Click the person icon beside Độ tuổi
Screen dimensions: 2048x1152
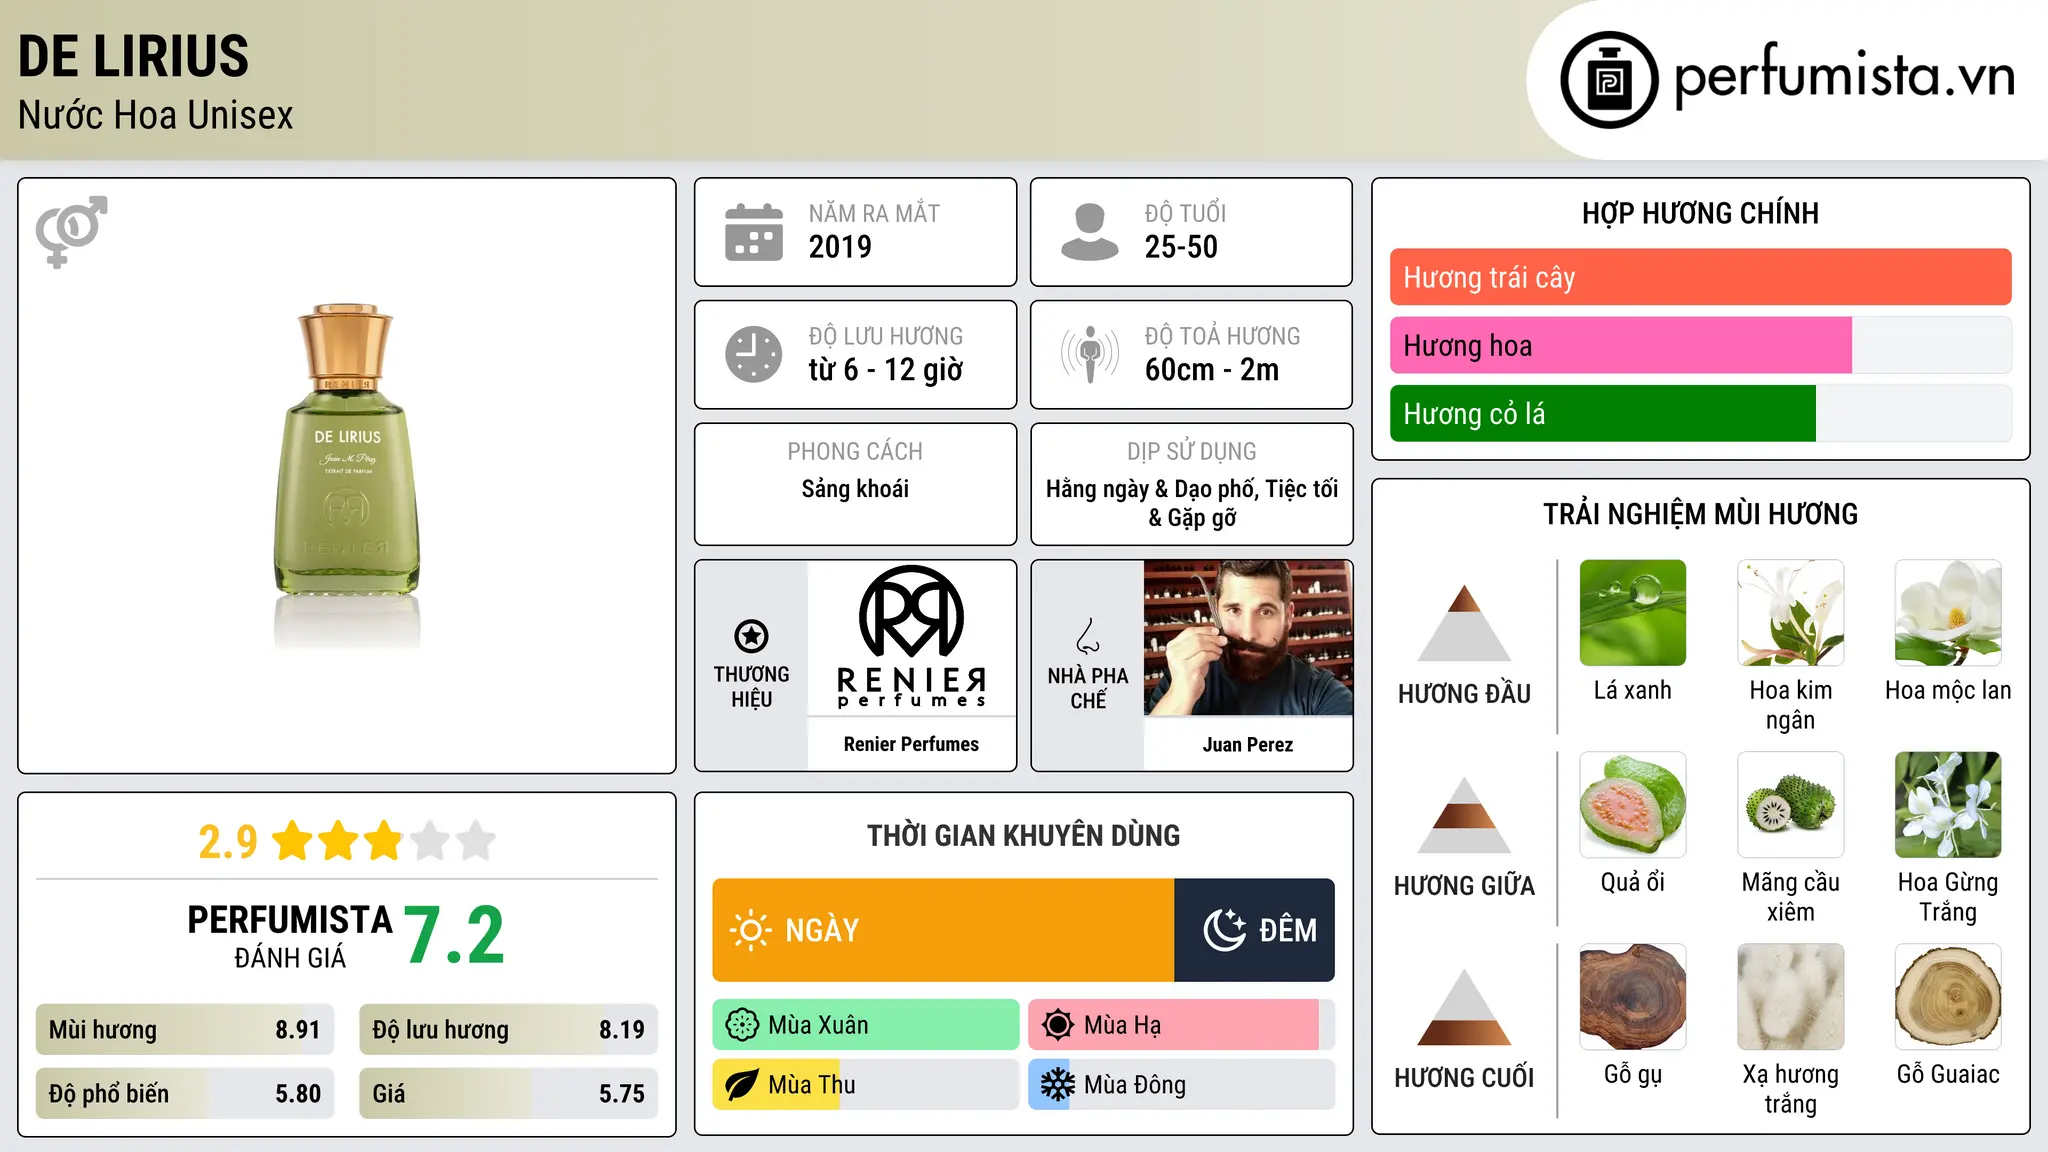click(x=1089, y=232)
